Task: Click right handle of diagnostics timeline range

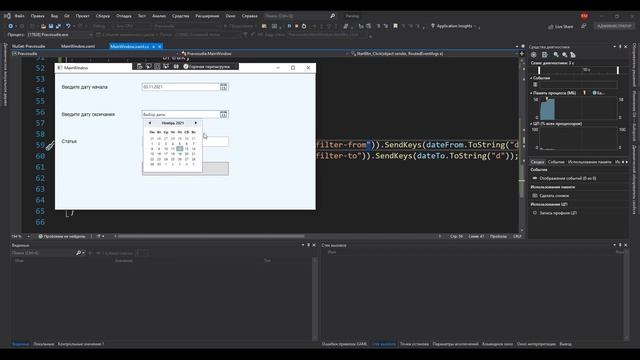Action: pyautogui.click(x=618, y=70)
